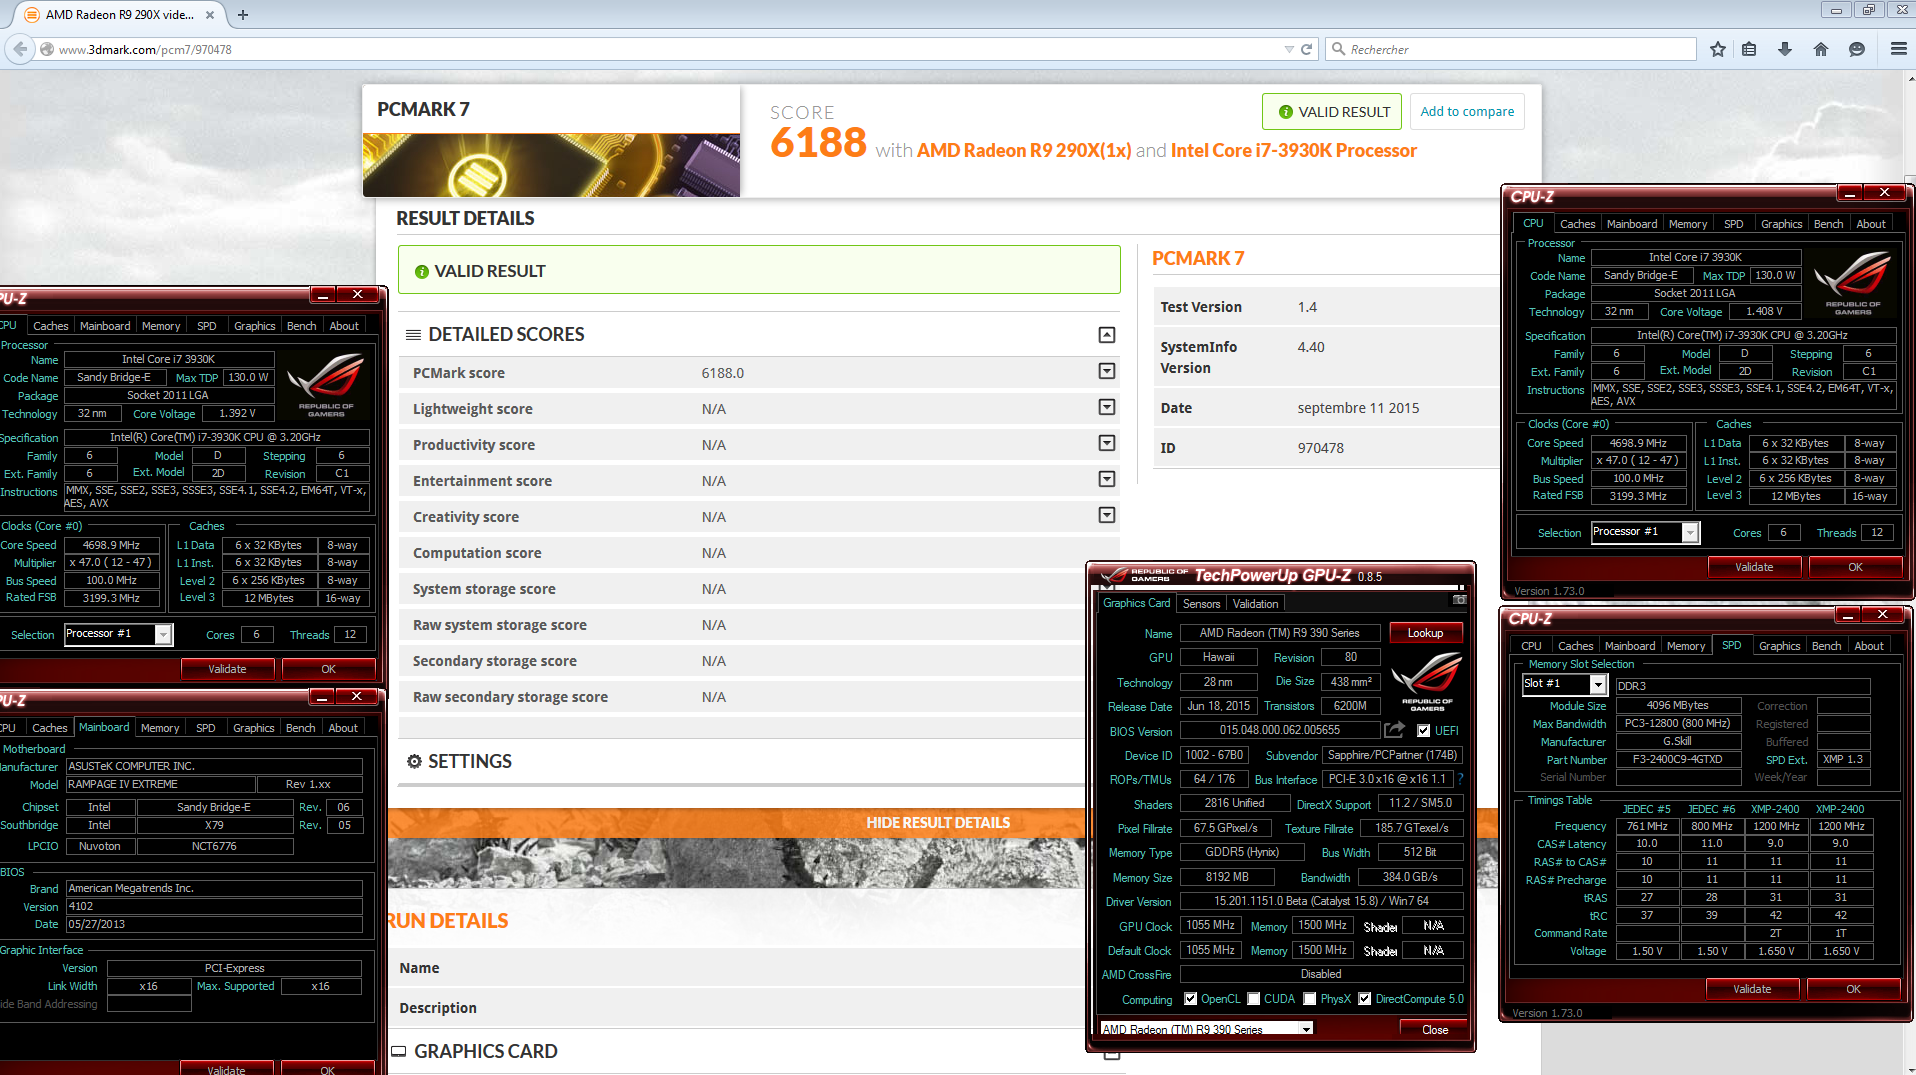The image size is (1916, 1075).
Task: Click the Add to compare button
Action: click(1467, 112)
